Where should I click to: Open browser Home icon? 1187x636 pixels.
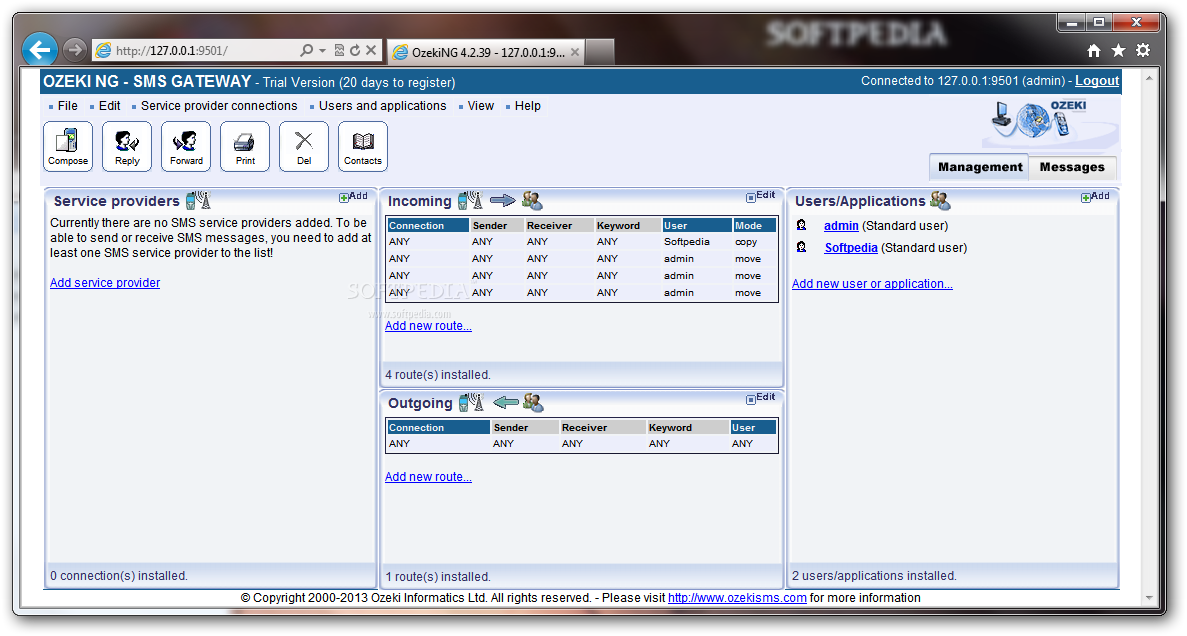[1094, 51]
